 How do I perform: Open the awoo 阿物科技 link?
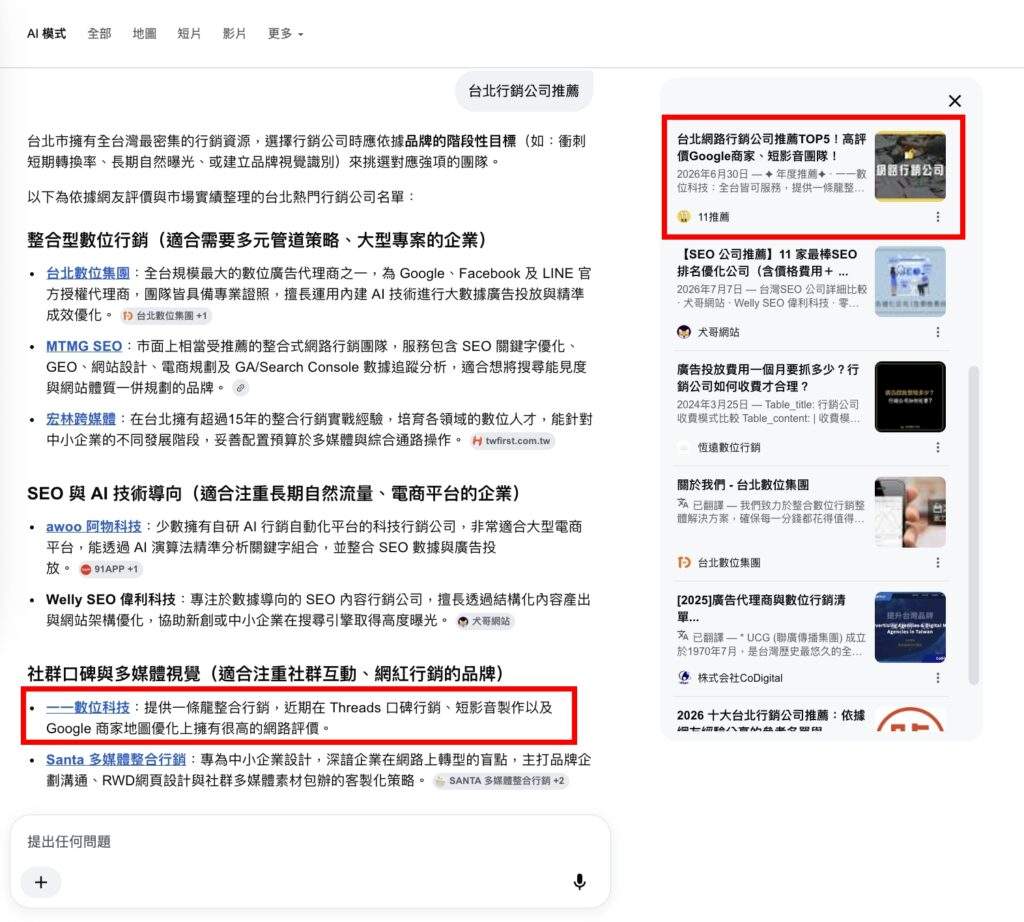click(94, 526)
